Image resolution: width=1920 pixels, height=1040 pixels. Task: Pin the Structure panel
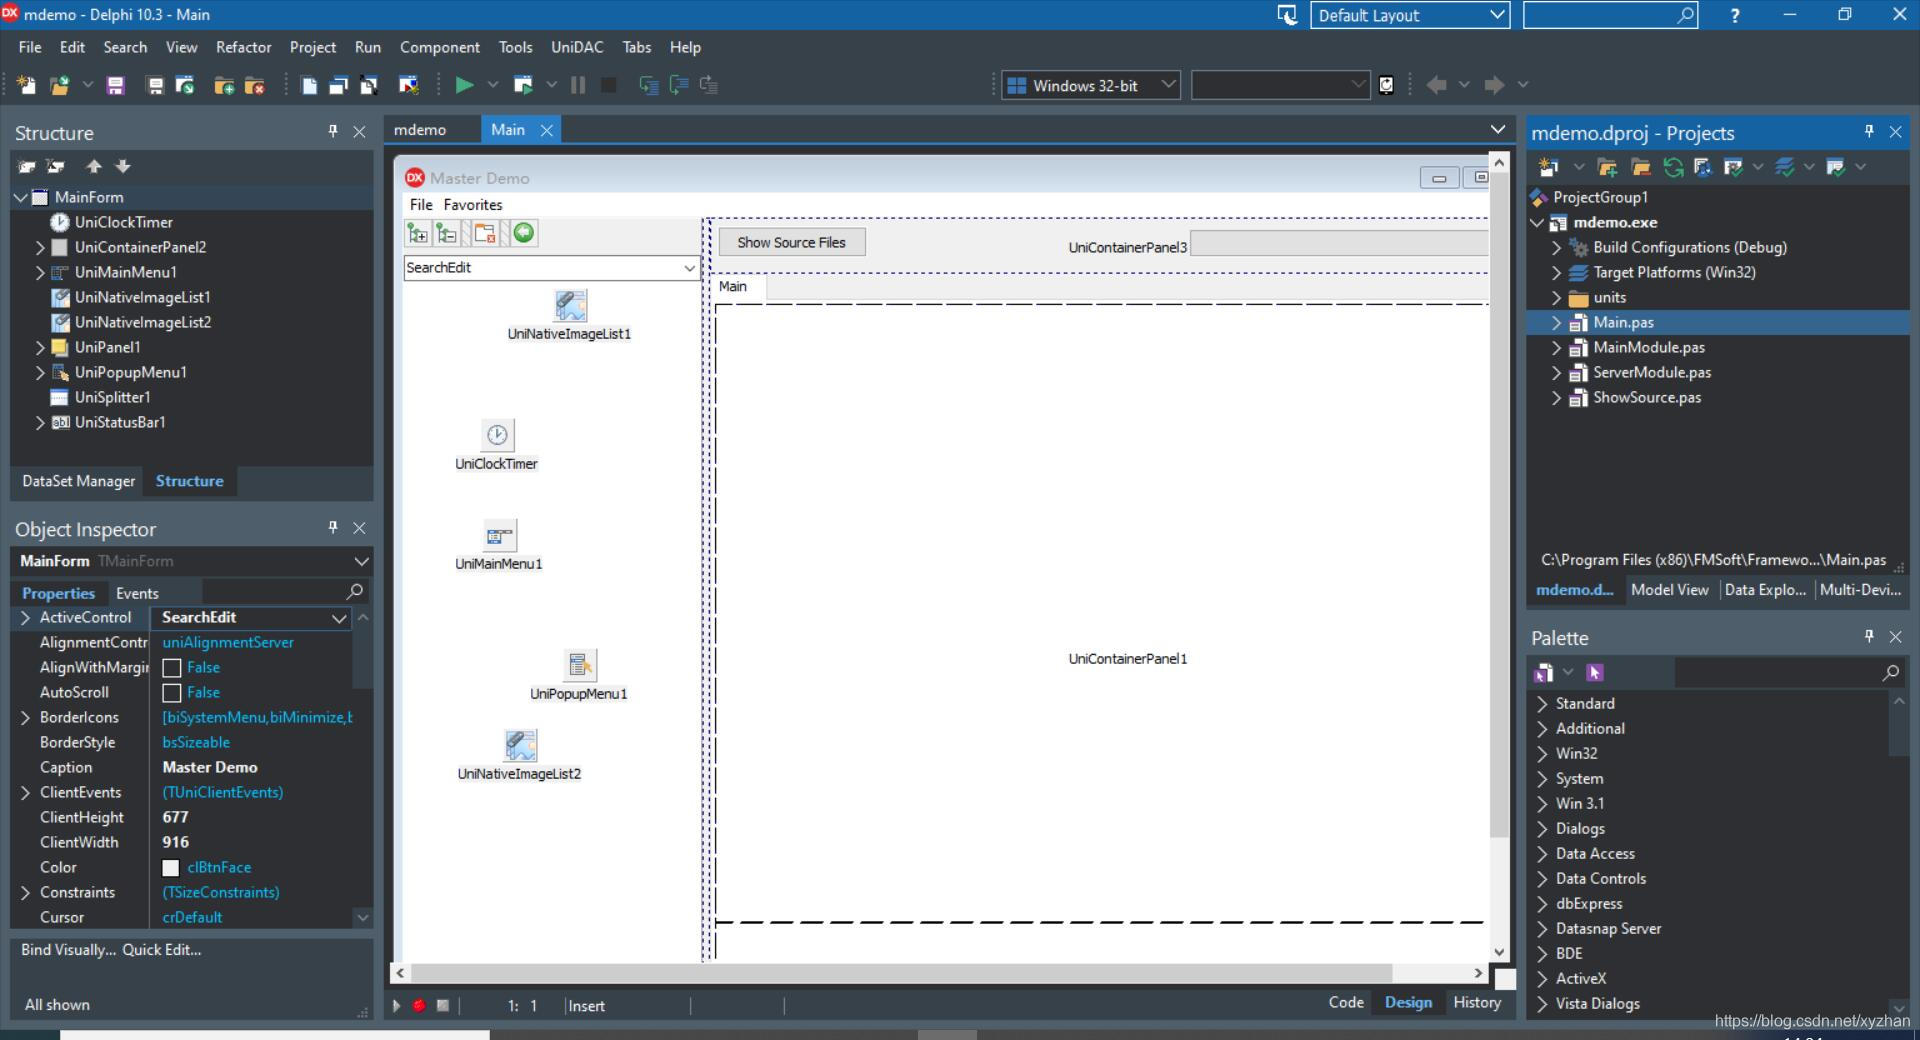pos(333,131)
